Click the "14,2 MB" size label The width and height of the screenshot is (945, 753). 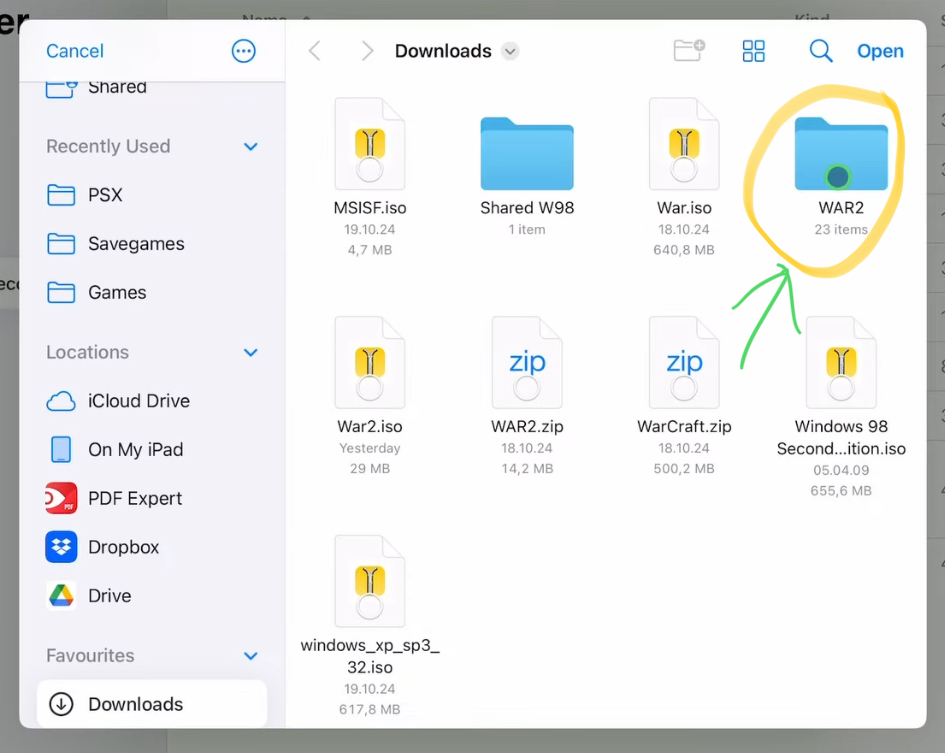(527, 469)
